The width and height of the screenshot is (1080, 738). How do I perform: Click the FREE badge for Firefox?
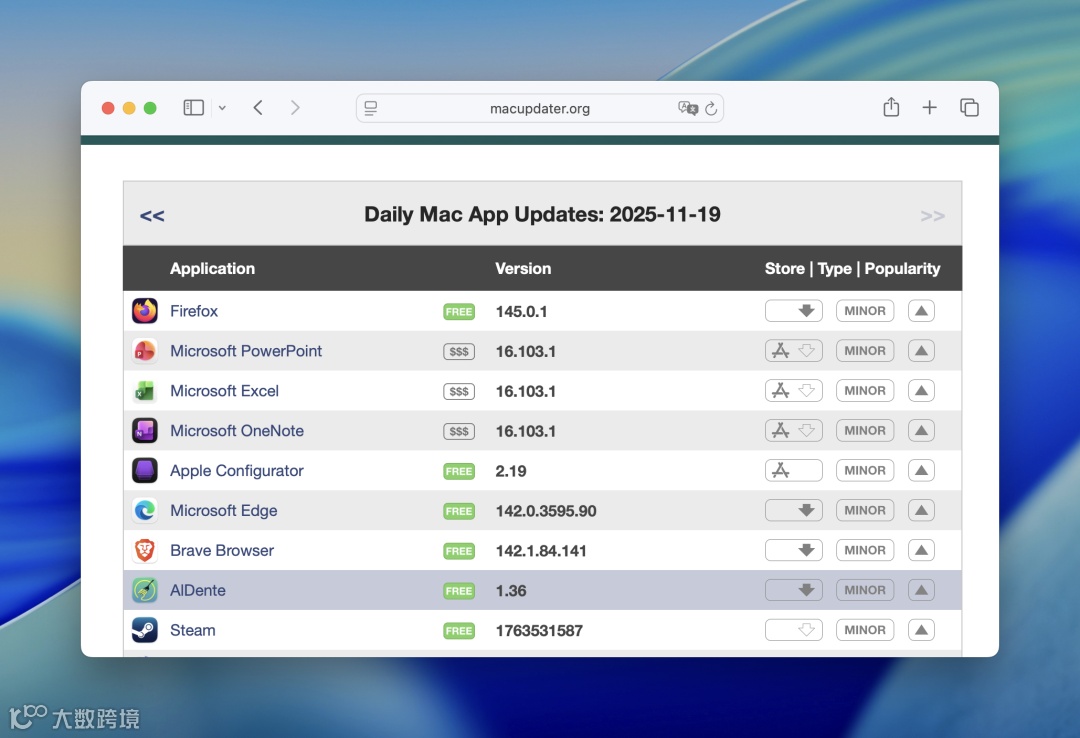459,311
